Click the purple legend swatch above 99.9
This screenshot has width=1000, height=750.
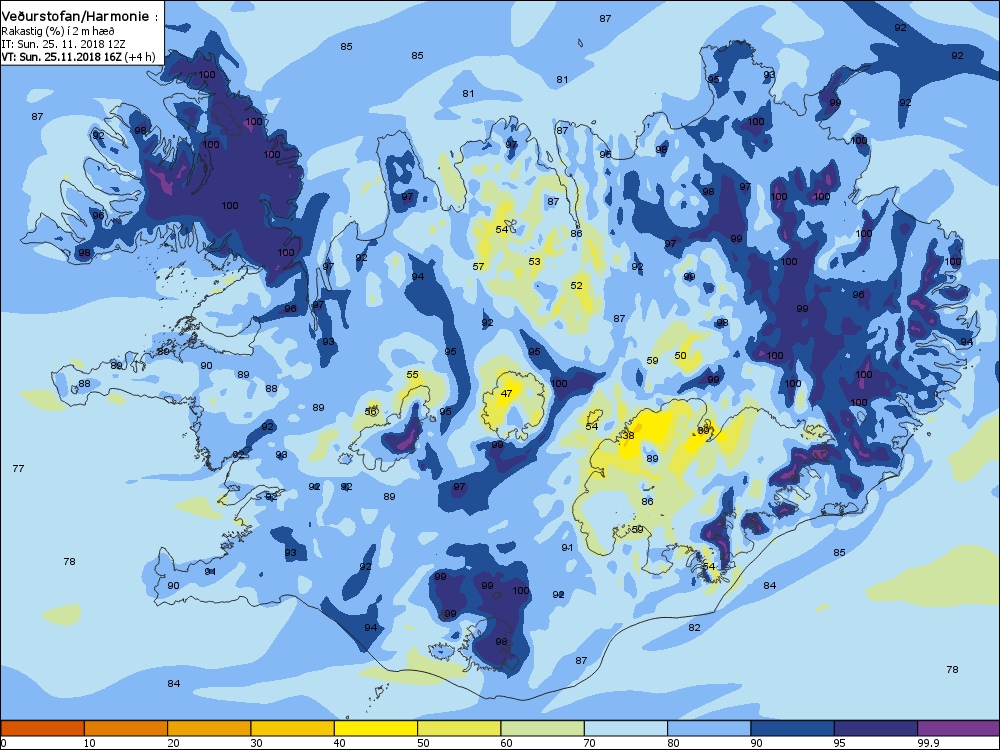coord(959,728)
